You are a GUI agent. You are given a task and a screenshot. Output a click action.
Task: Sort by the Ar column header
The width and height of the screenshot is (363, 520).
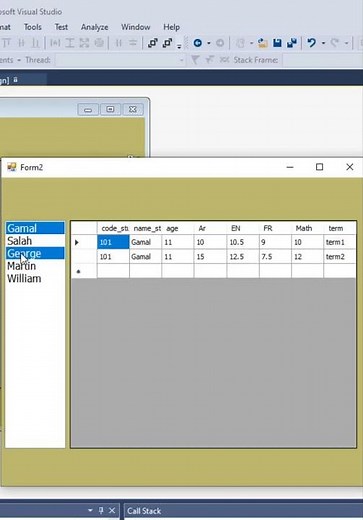(x=210, y=228)
